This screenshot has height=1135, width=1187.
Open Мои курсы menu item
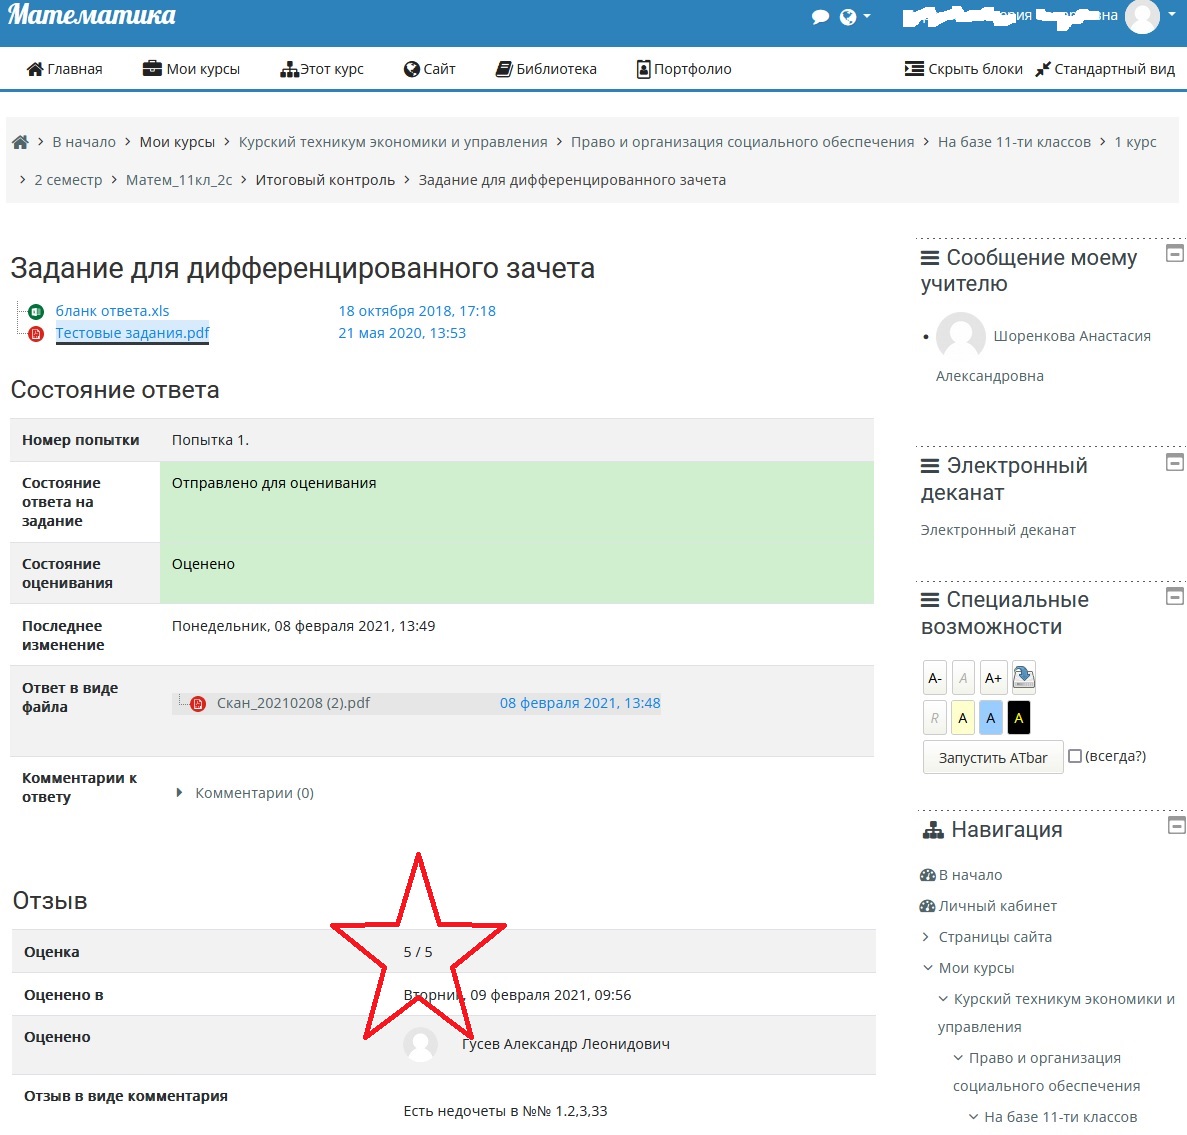192,69
